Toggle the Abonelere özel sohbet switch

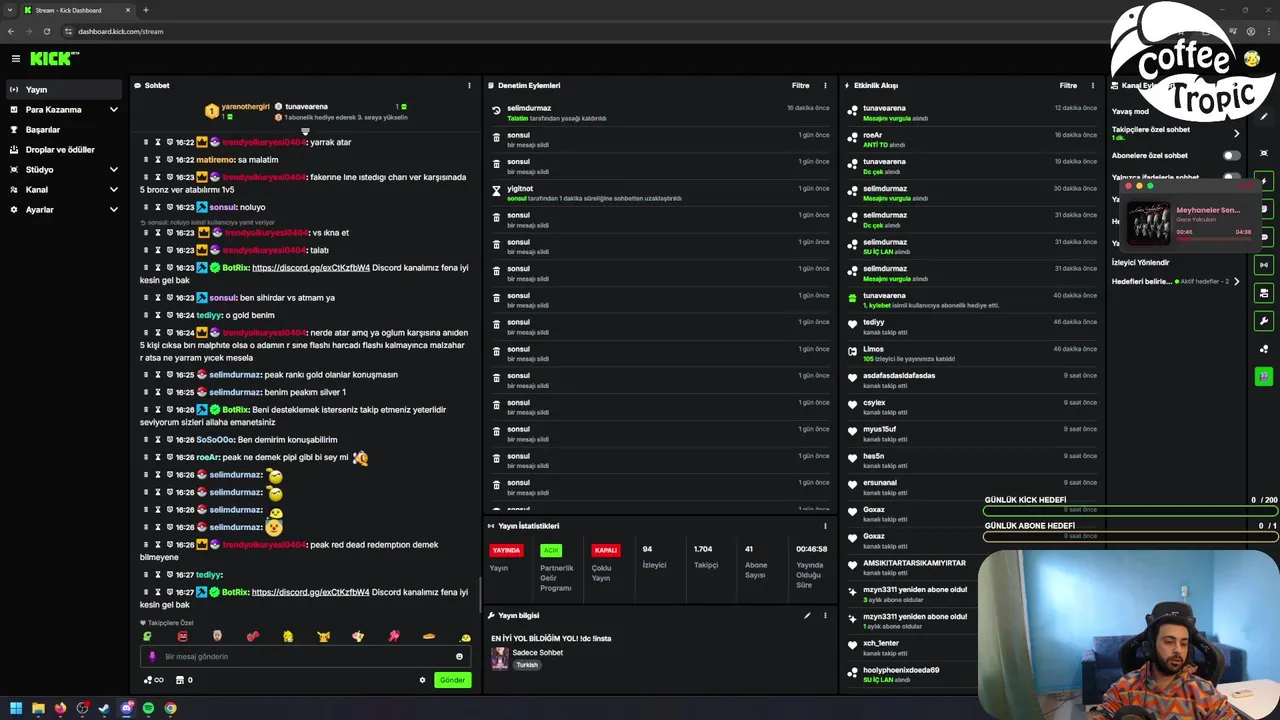click(x=1231, y=155)
